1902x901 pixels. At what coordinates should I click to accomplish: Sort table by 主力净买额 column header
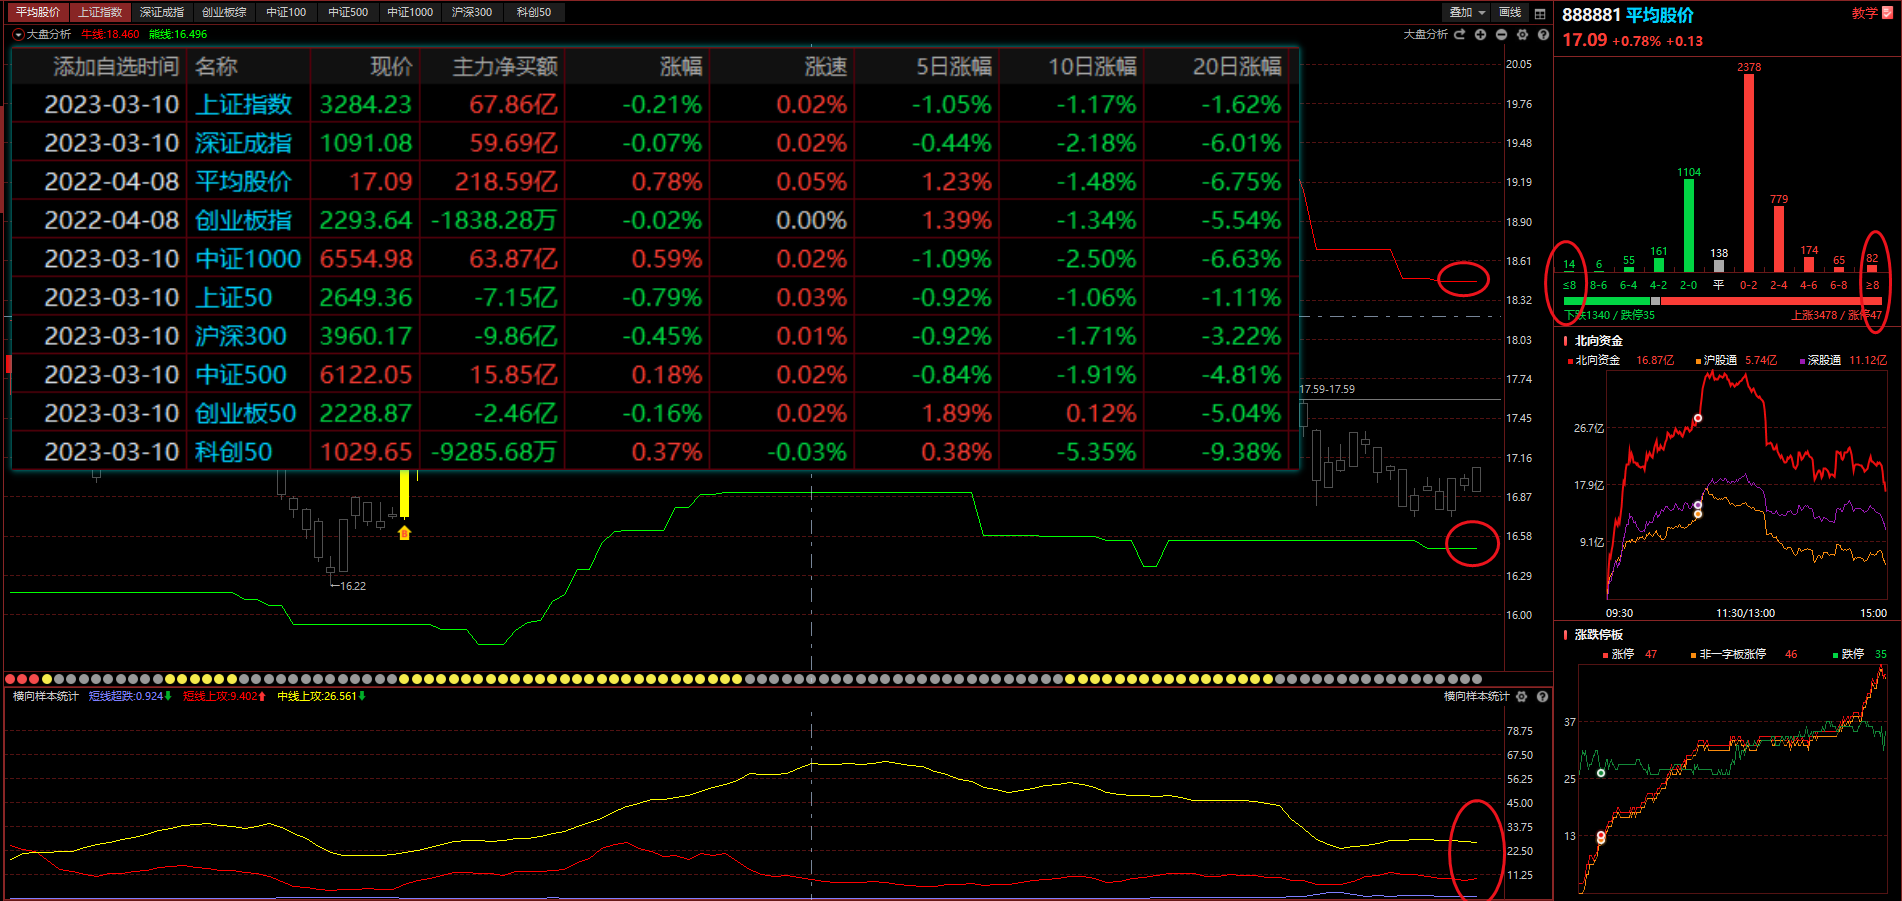[x=505, y=66]
